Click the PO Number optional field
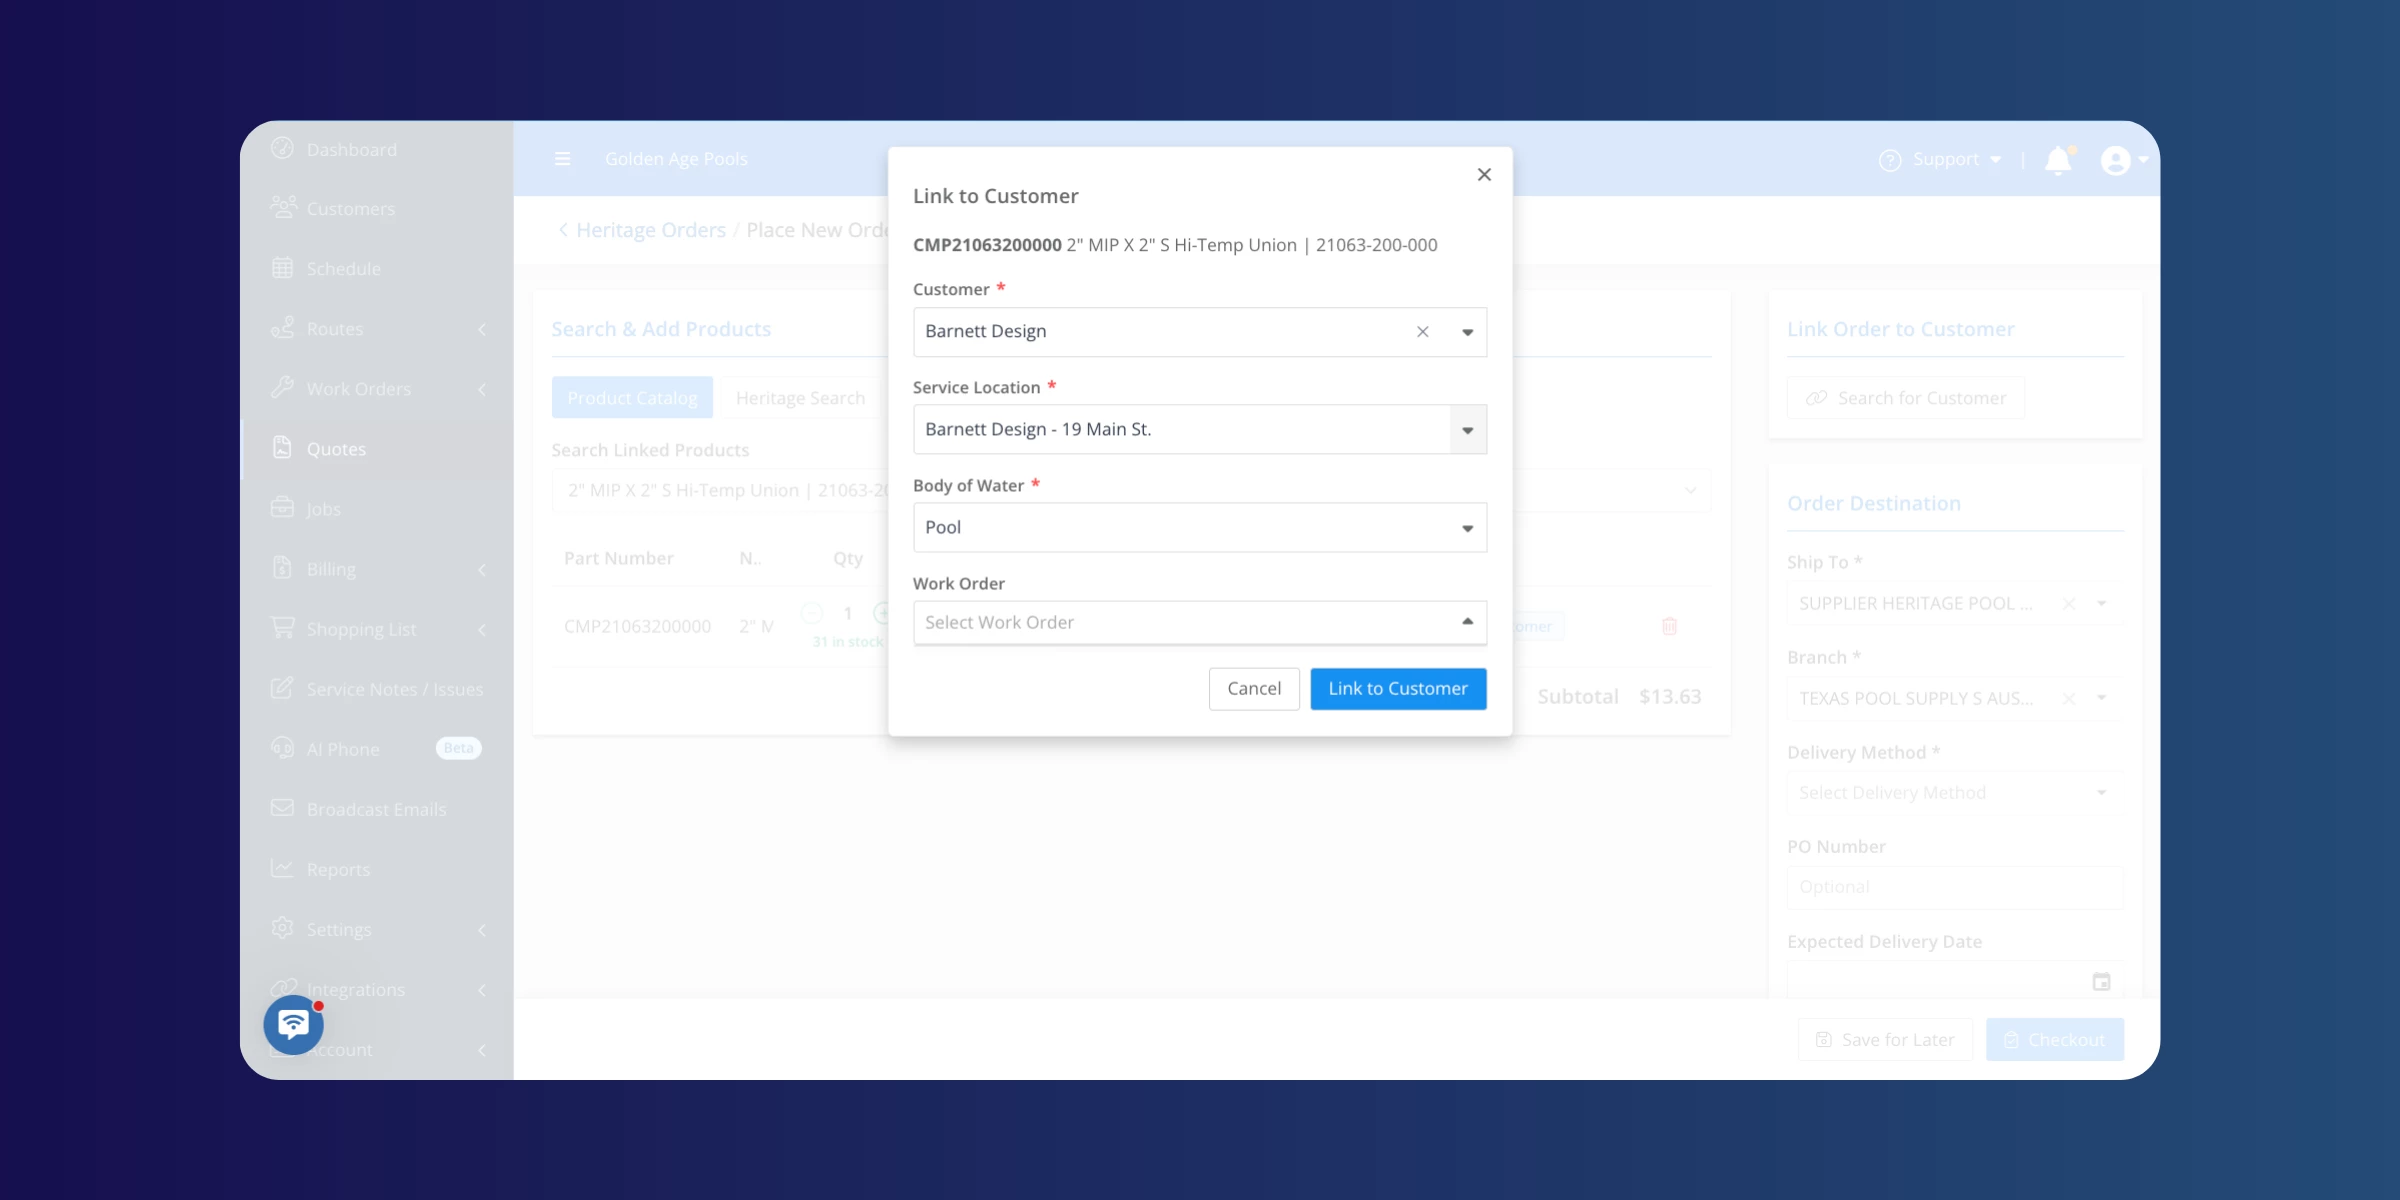Image resolution: width=2400 pixels, height=1200 pixels. pos(1955,887)
